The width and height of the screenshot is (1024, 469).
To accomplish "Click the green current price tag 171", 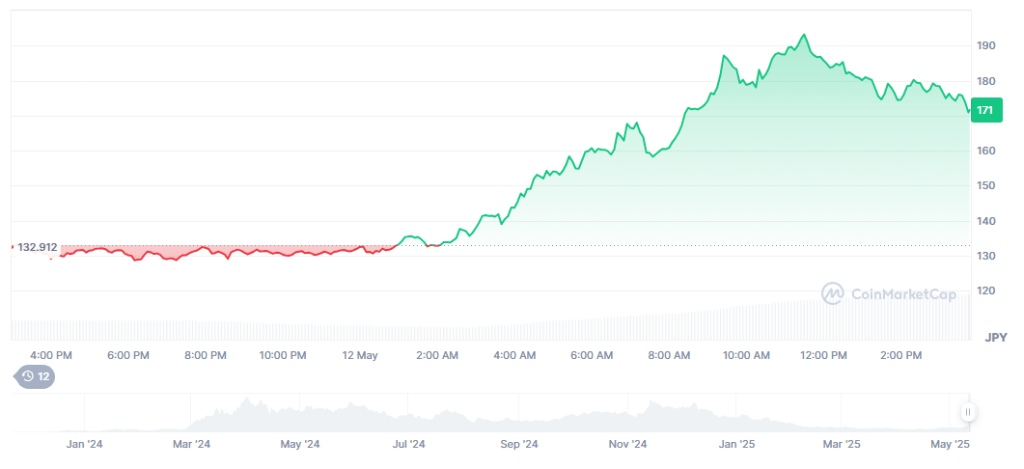I will click(985, 111).
